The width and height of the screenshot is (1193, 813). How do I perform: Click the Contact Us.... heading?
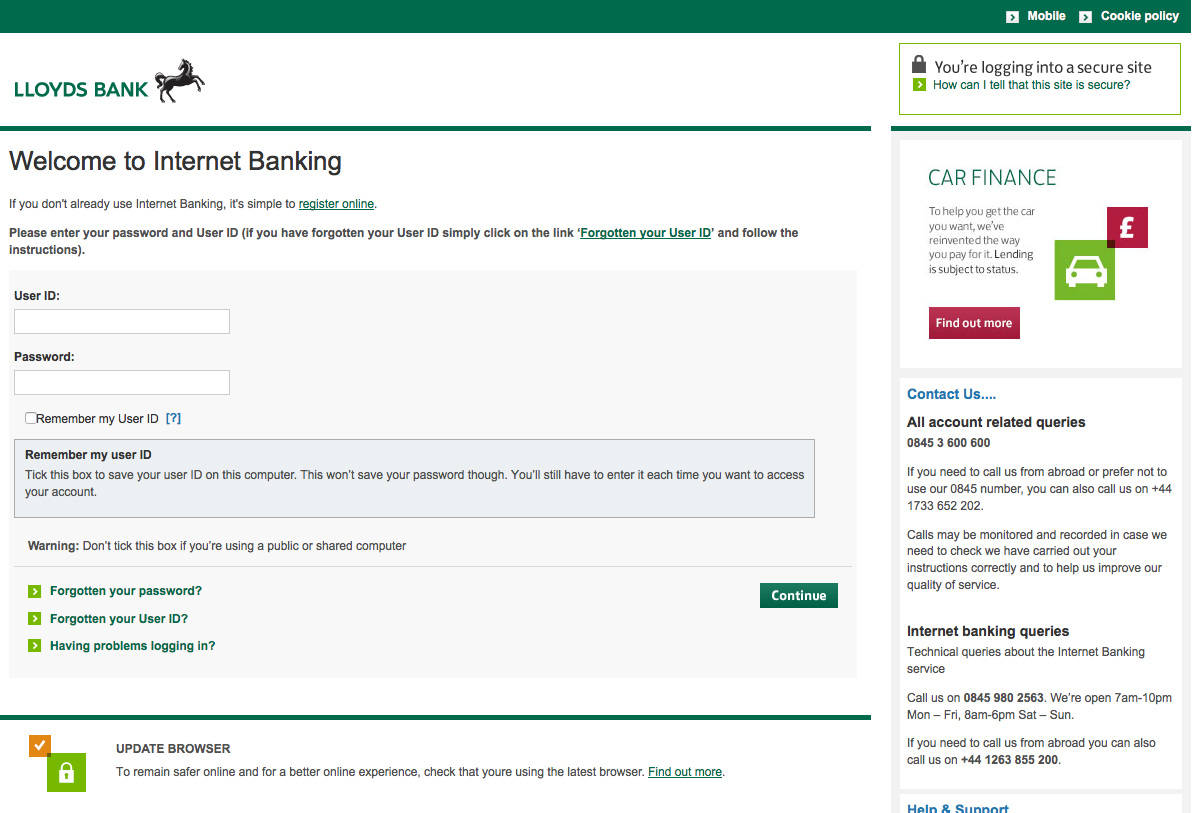[x=951, y=394]
